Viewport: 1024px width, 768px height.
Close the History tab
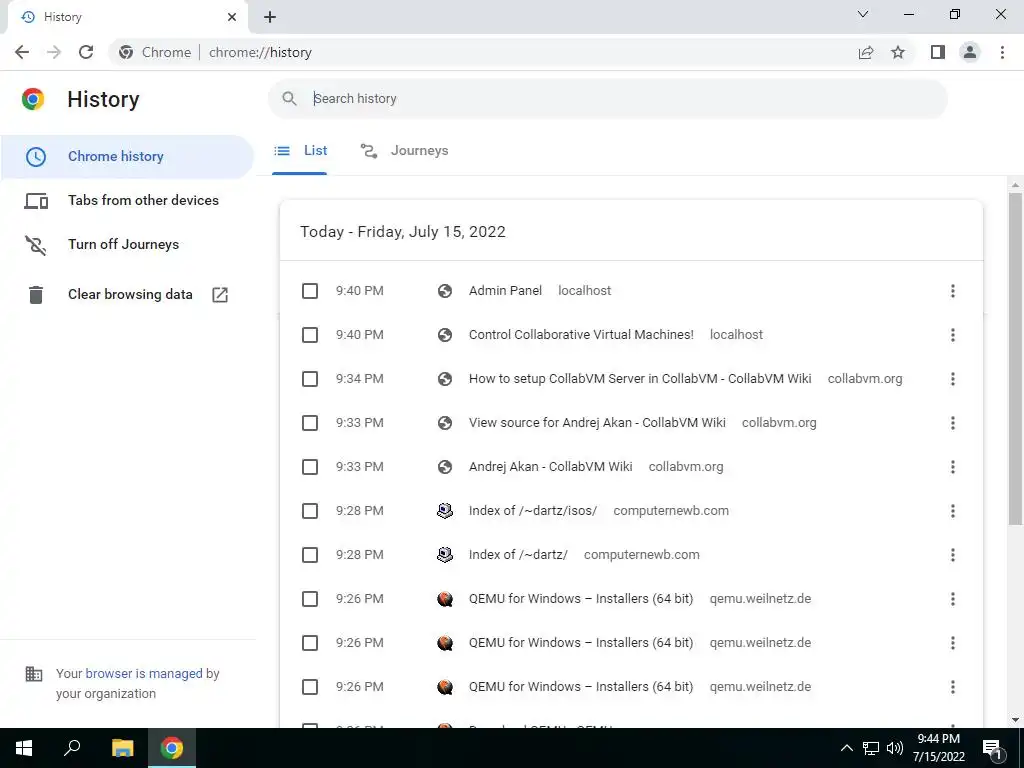point(232,17)
